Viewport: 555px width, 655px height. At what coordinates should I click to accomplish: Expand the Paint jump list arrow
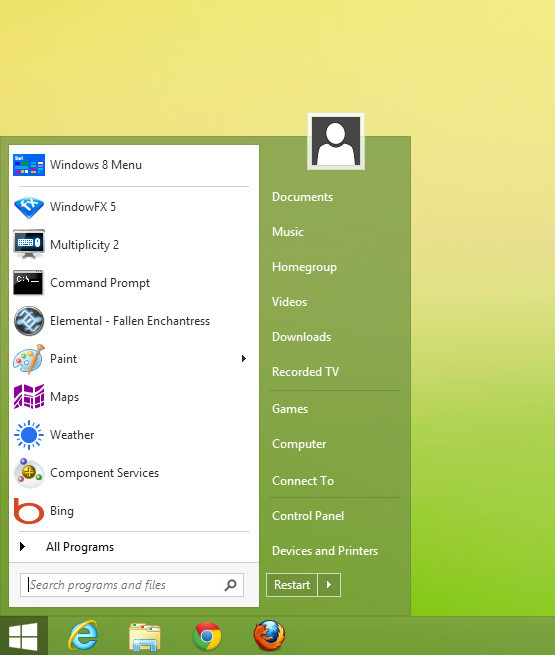coord(243,358)
